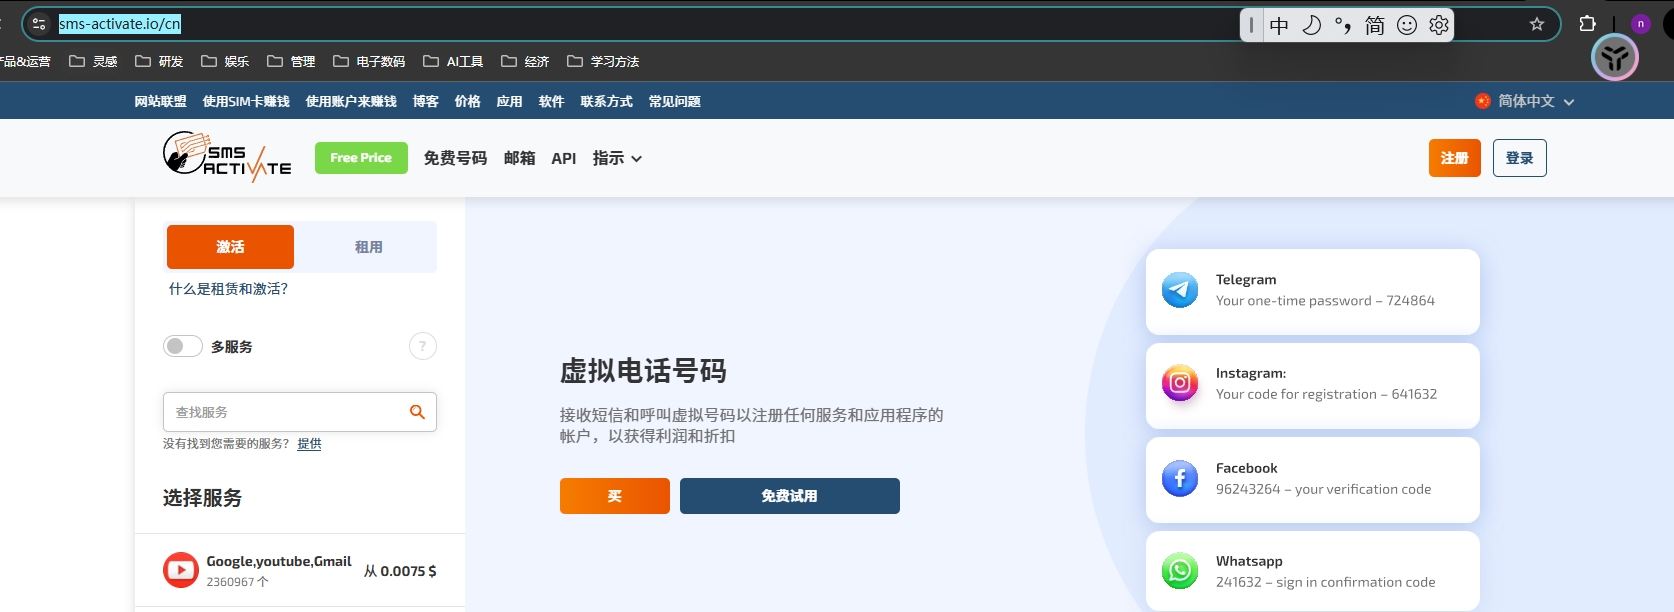Click the Telegram icon in notification card
Image resolution: width=1674 pixels, height=612 pixels.
pyautogui.click(x=1180, y=290)
